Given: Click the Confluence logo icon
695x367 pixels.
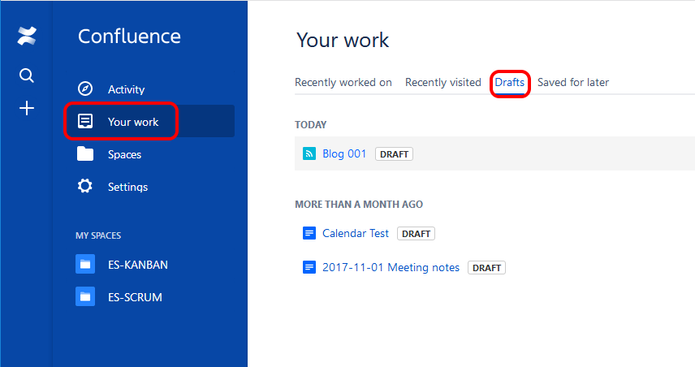Looking at the screenshot, I should (x=27, y=36).
